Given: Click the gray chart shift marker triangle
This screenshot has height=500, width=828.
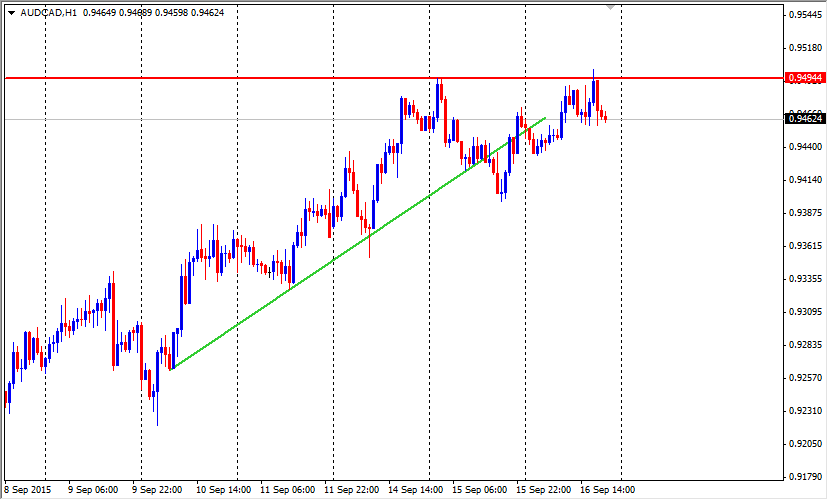Looking at the screenshot, I should [x=610, y=7].
